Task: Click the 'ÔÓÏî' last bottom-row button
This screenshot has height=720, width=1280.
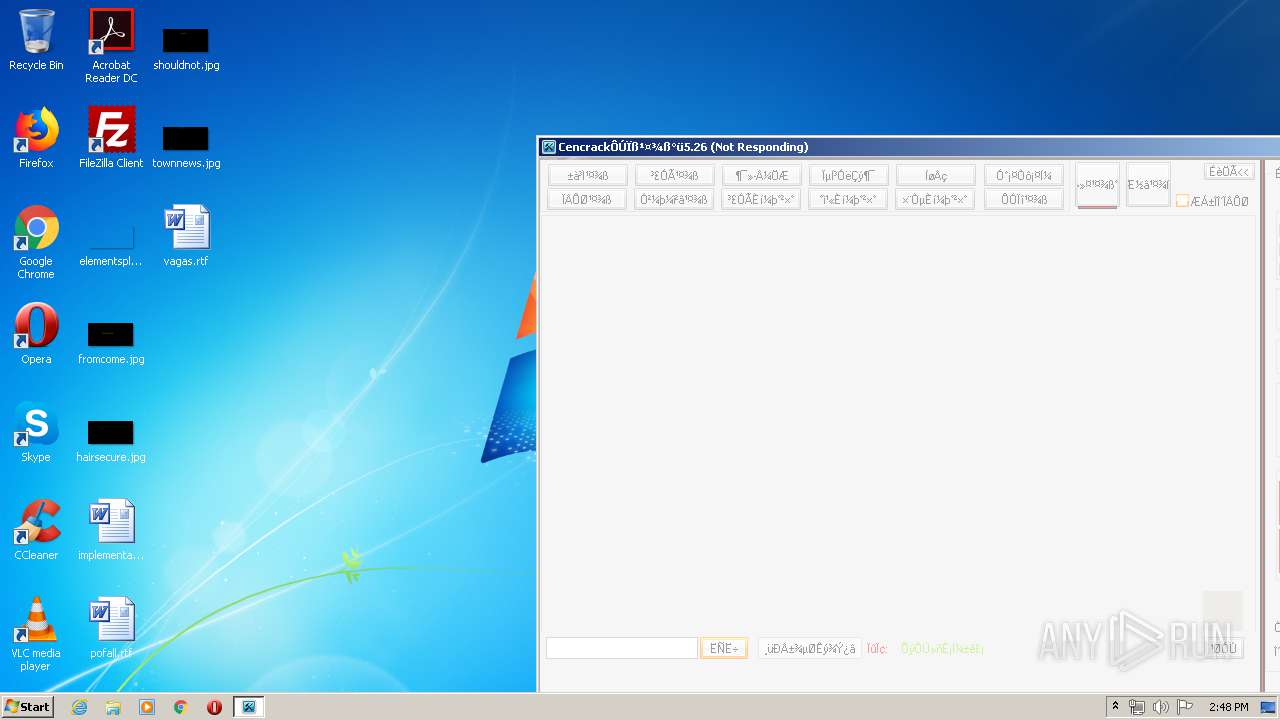Action: click(1024, 199)
